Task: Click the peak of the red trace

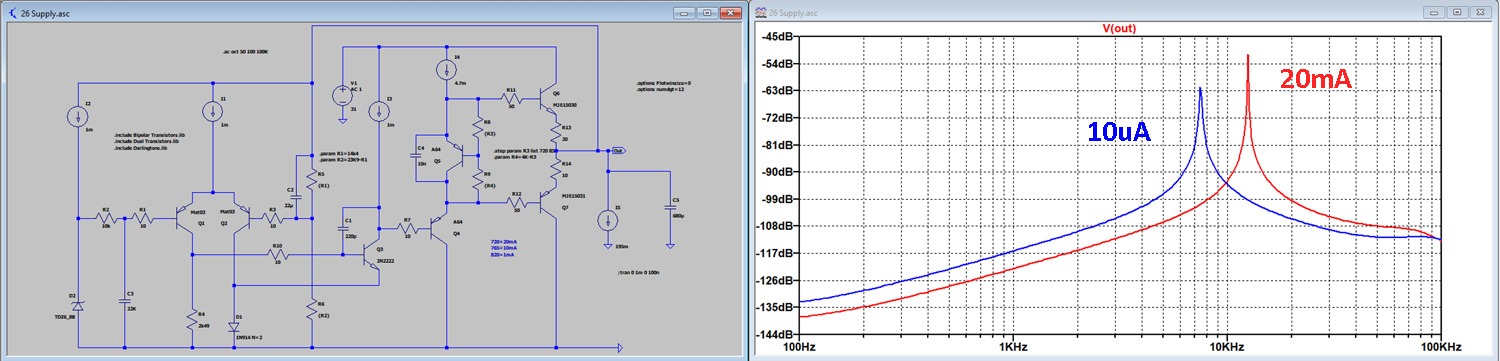Action: click(x=1248, y=56)
